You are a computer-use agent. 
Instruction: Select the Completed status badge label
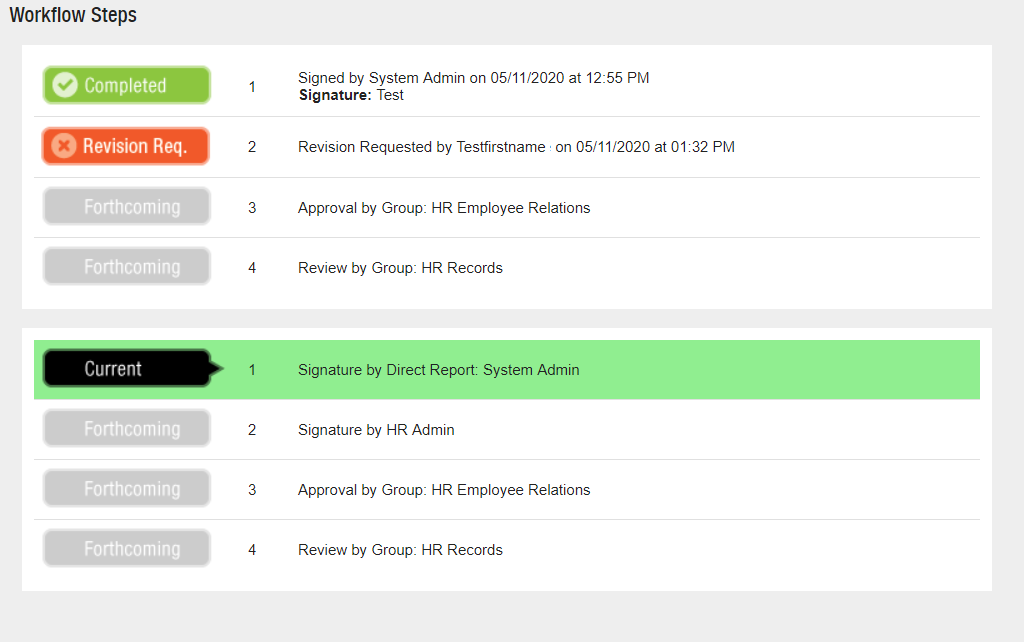(125, 86)
